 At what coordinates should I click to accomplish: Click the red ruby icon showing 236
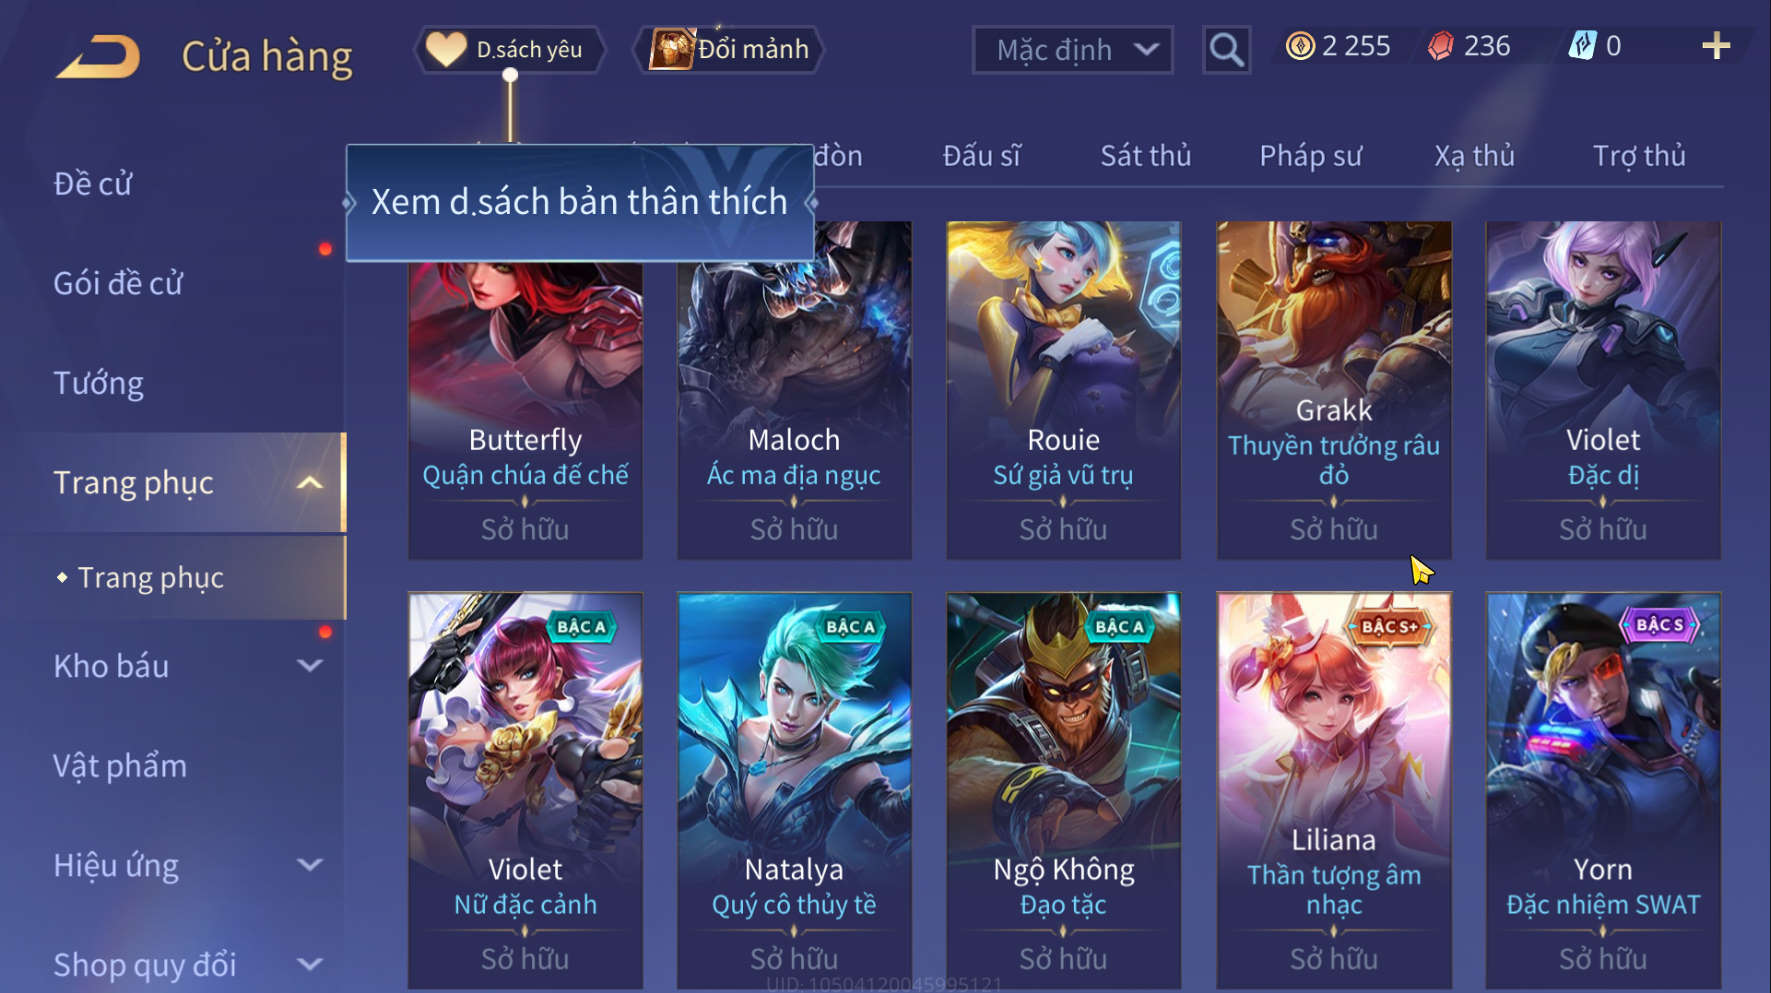tap(1440, 46)
